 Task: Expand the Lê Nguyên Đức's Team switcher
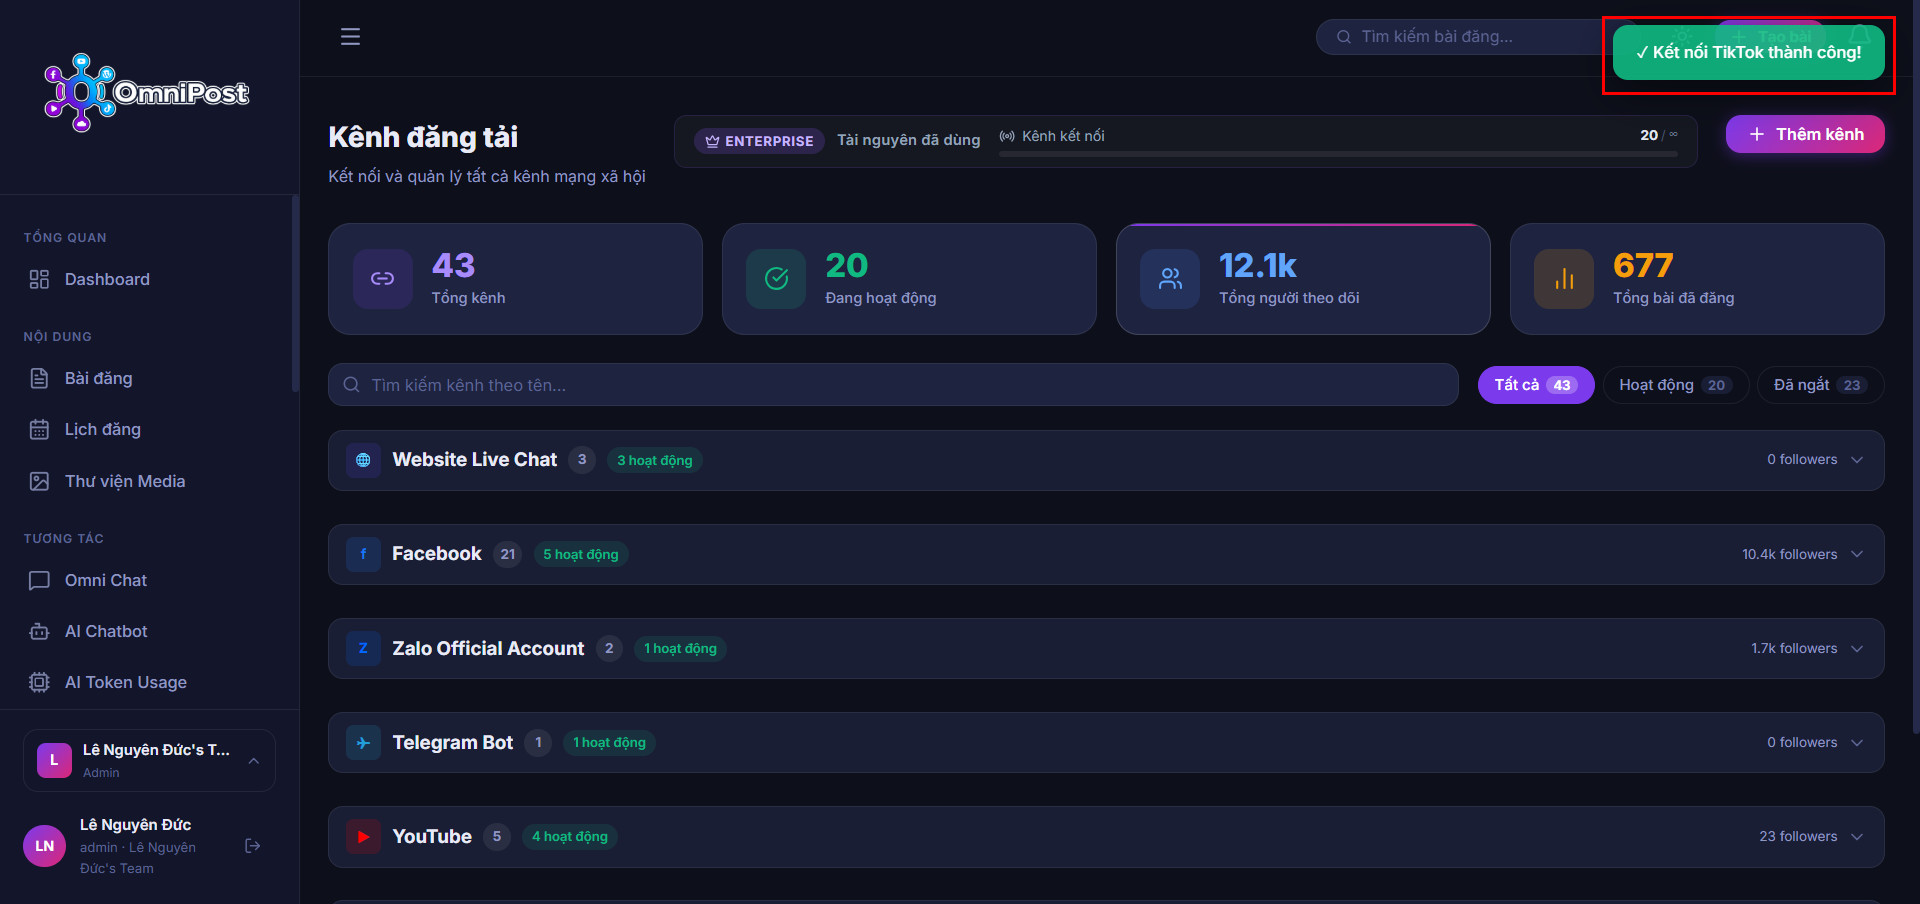(149, 760)
